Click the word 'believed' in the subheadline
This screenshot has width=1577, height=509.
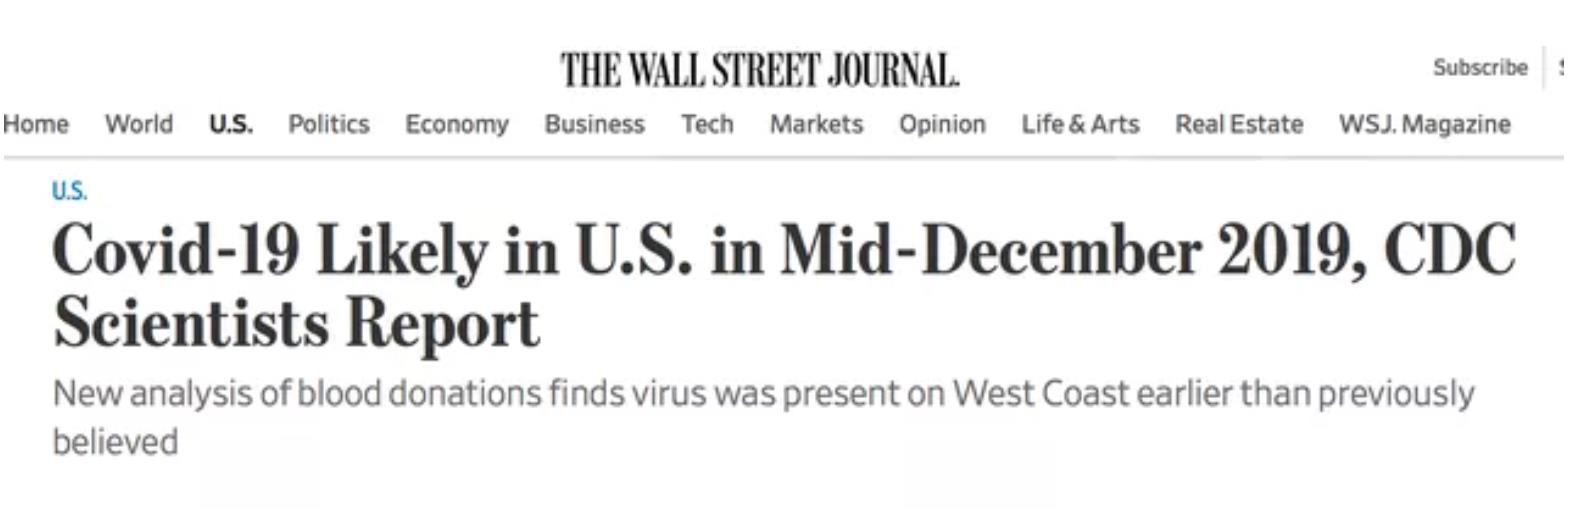[x=115, y=442]
